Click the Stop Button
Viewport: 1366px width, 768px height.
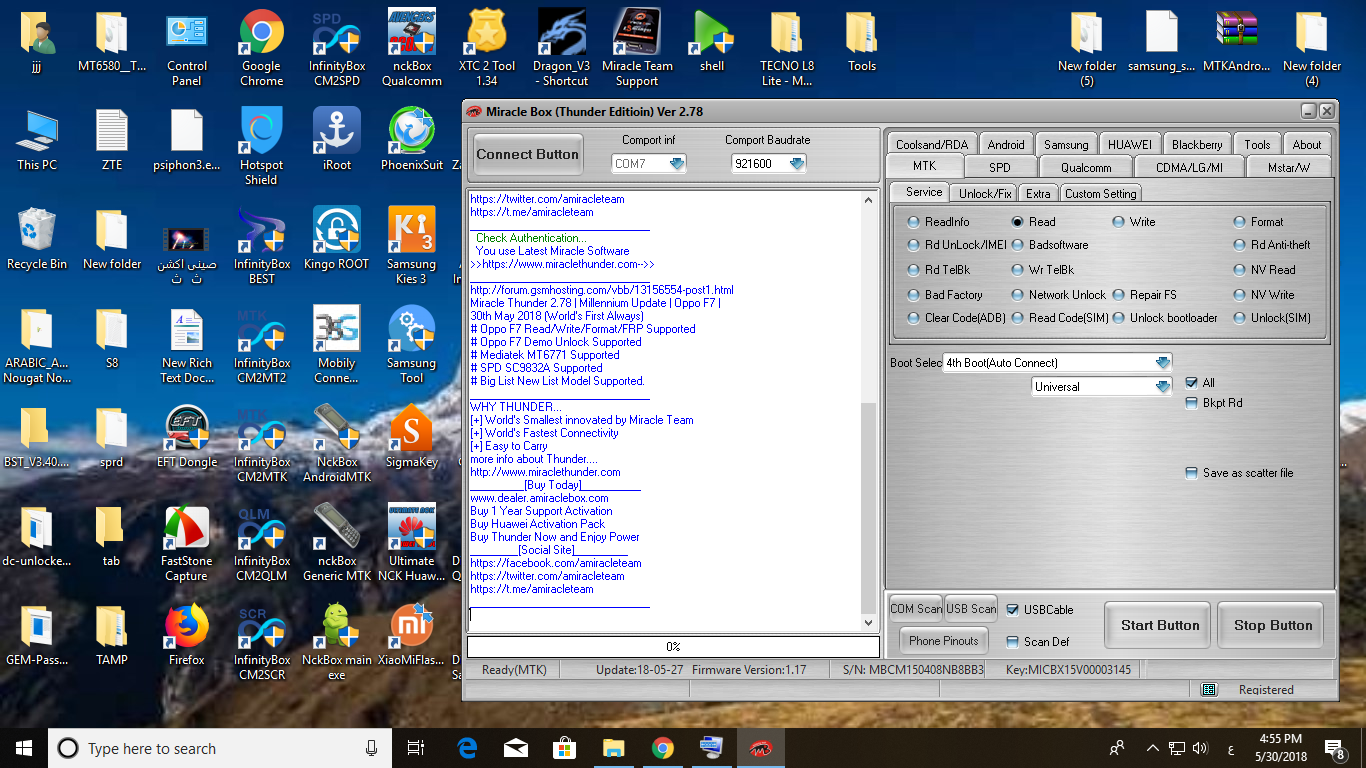[x=1273, y=626]
